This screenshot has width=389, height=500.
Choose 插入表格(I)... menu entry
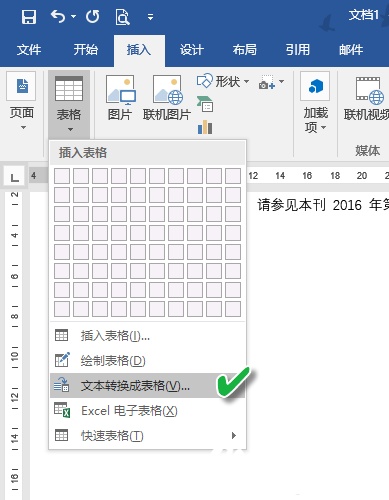(x=148, y=336)
